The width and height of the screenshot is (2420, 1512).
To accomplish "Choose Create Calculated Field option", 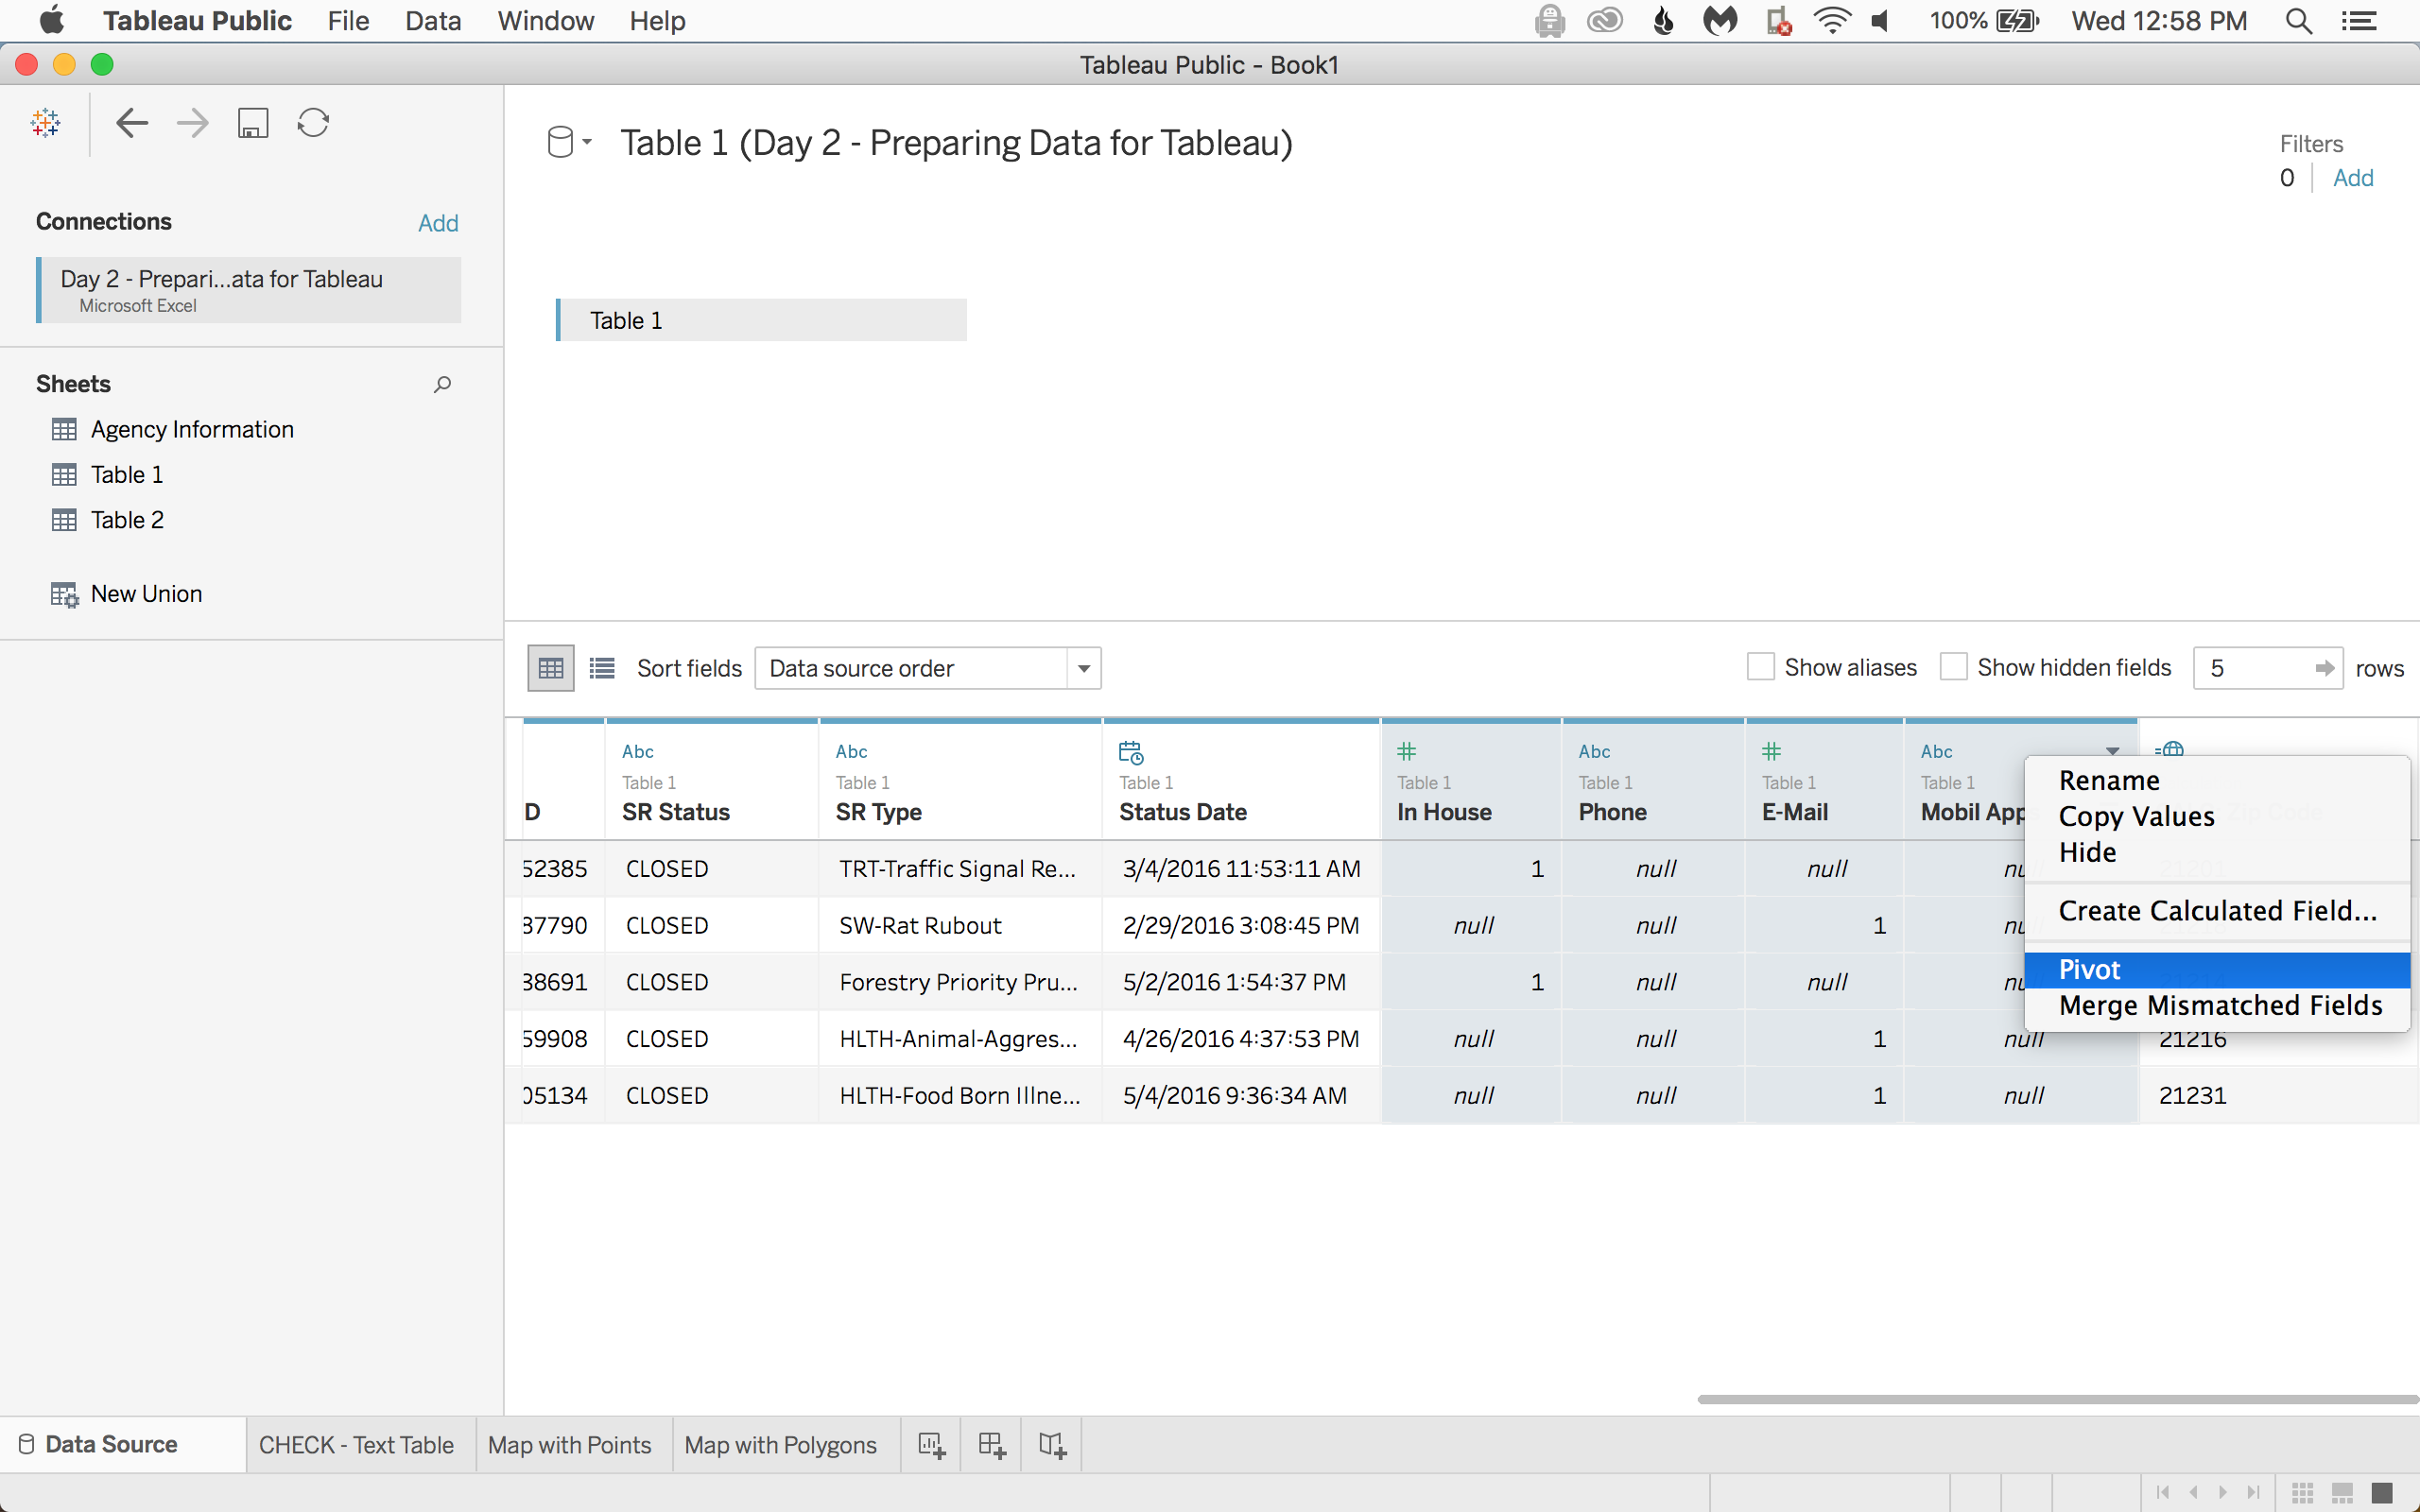I will point(2217,911).
